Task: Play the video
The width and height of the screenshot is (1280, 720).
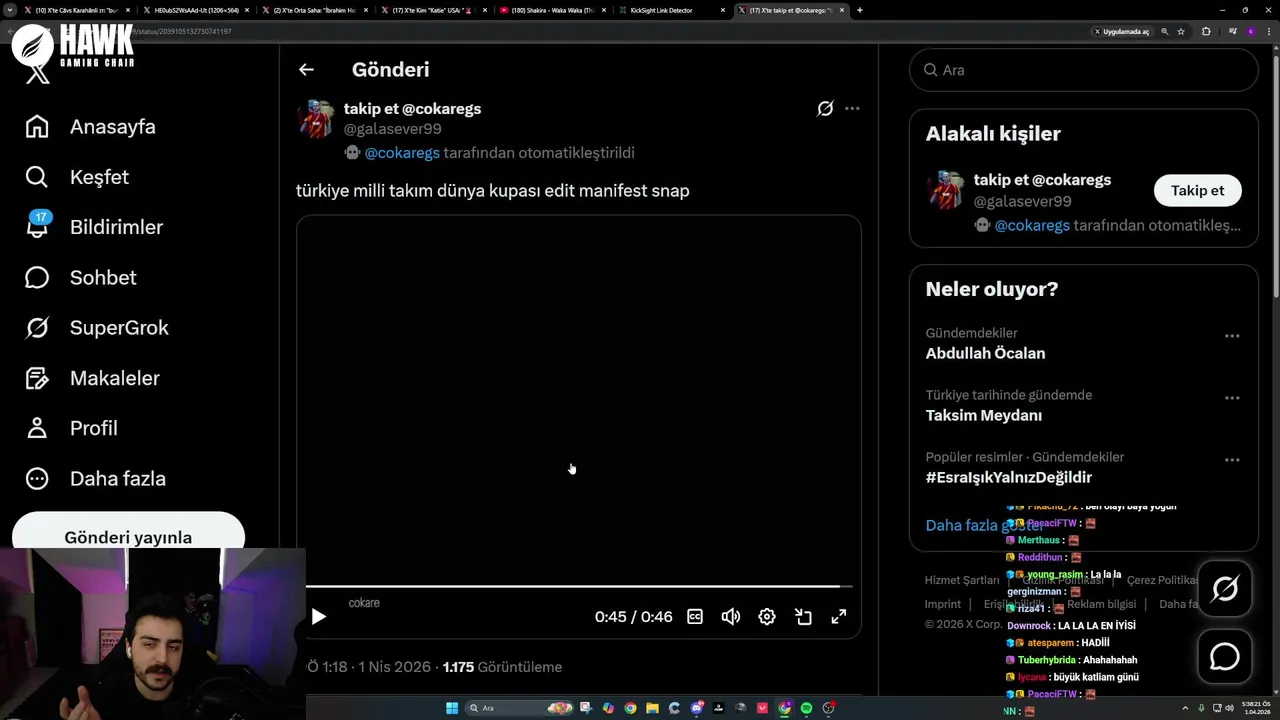Action: [x=319, y=616]
